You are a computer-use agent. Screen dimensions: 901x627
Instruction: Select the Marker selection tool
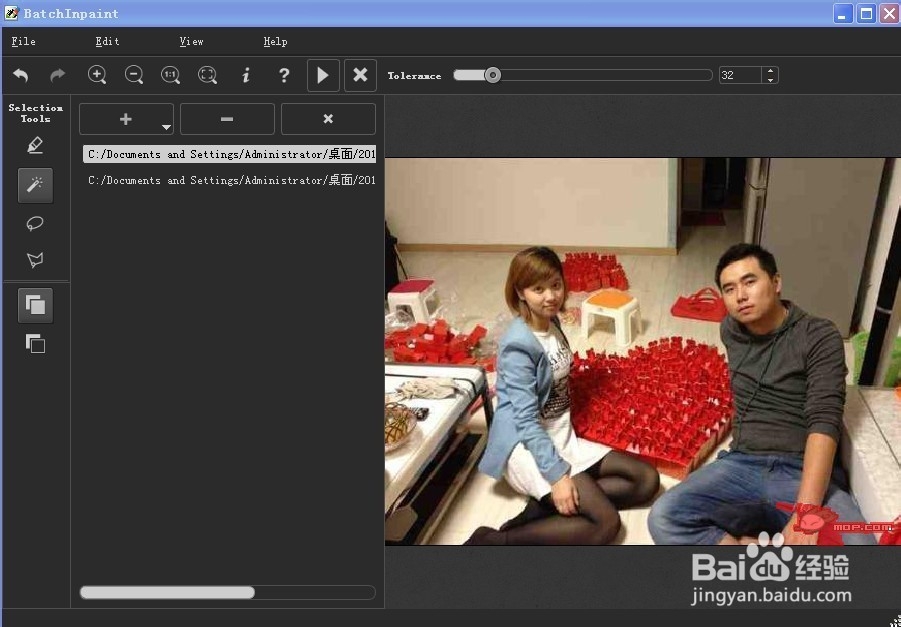(35, 145)
